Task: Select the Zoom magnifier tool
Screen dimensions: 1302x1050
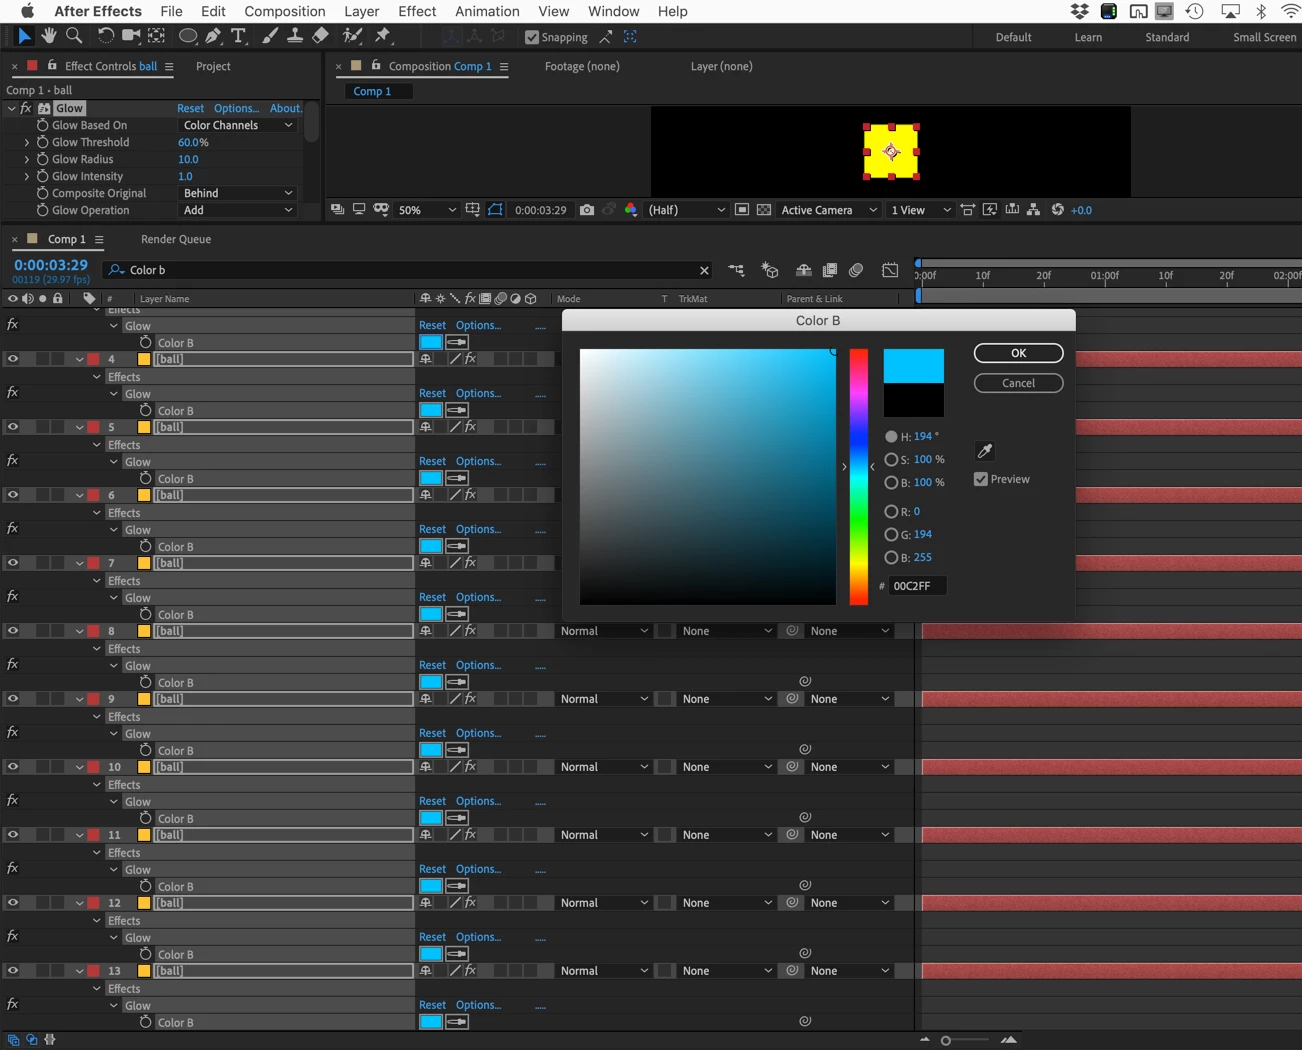Action: pos(74,36)
